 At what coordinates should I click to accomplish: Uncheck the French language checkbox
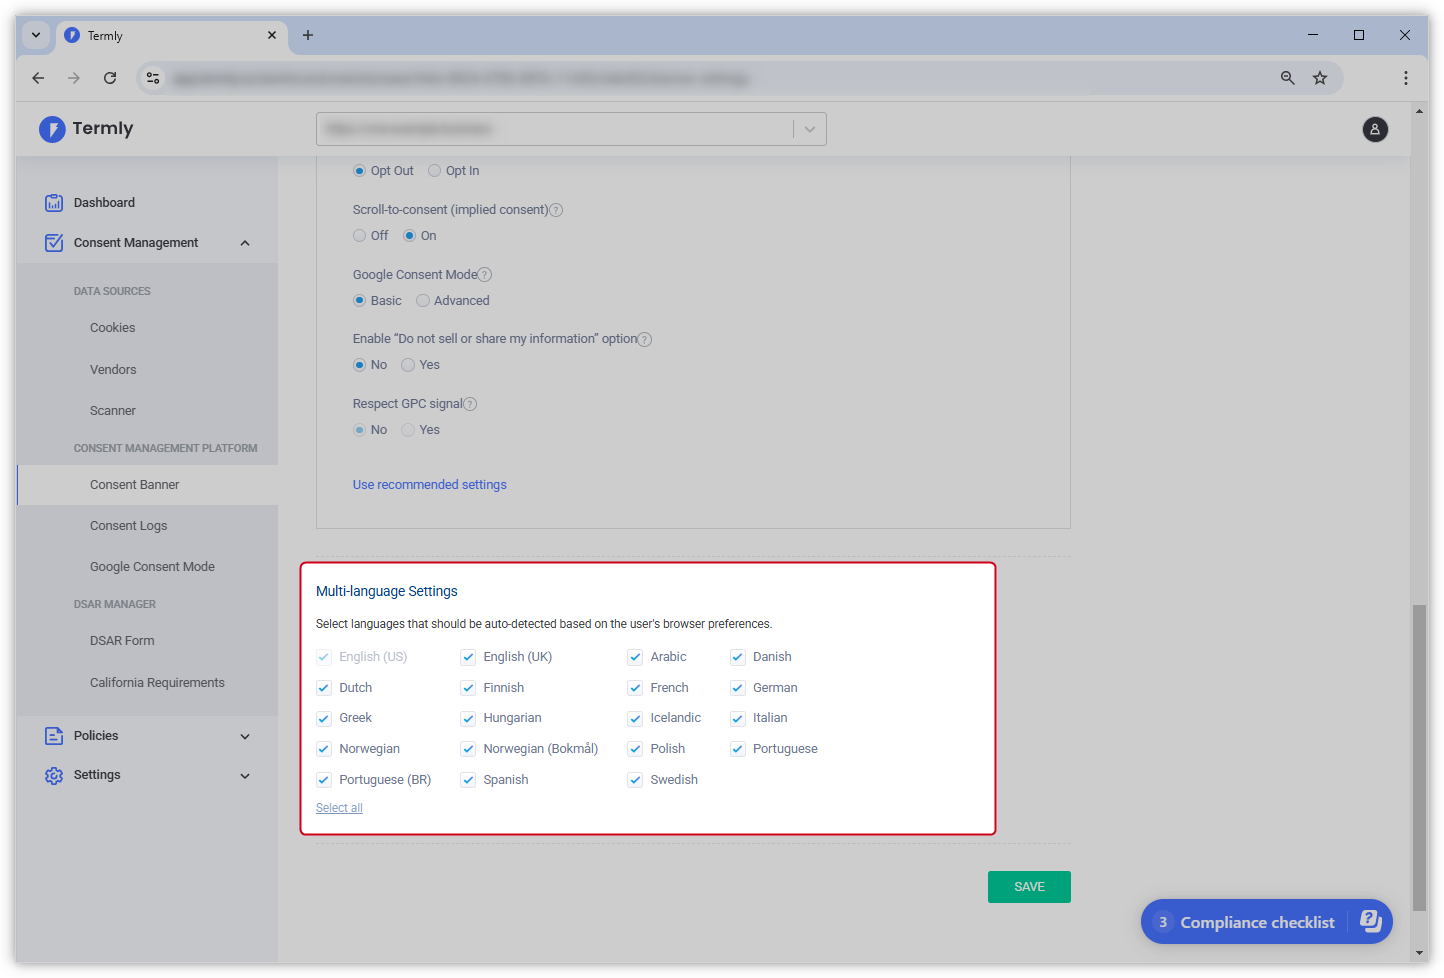(634, 687)
